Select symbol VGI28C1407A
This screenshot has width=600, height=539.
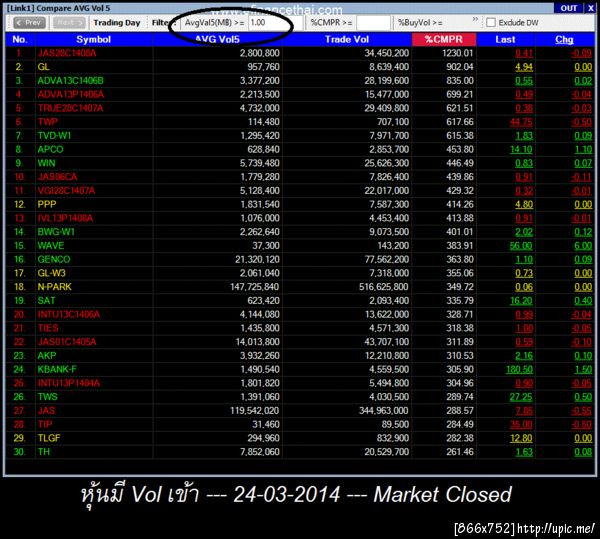pos(66,191)
